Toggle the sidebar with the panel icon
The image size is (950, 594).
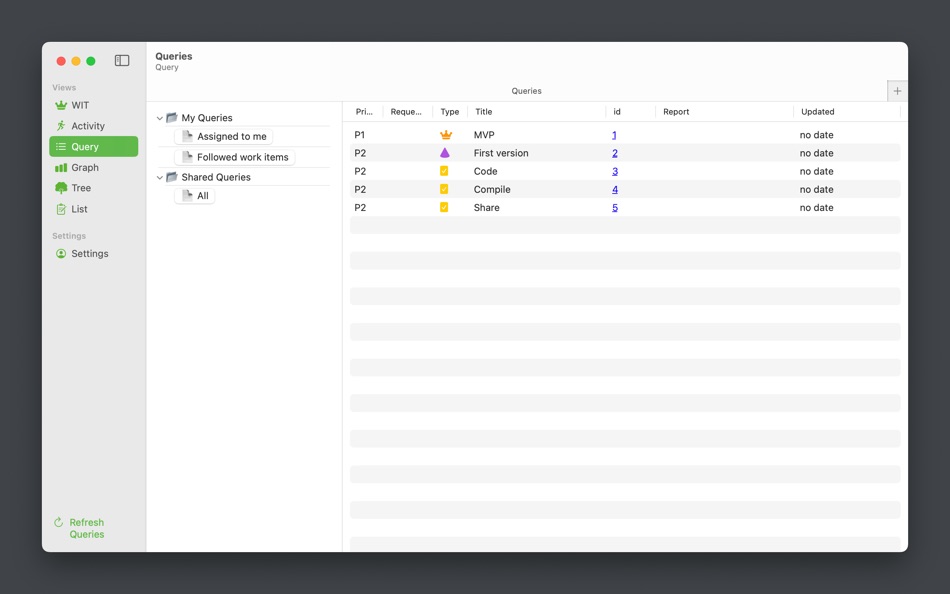[x=122, y=61]
